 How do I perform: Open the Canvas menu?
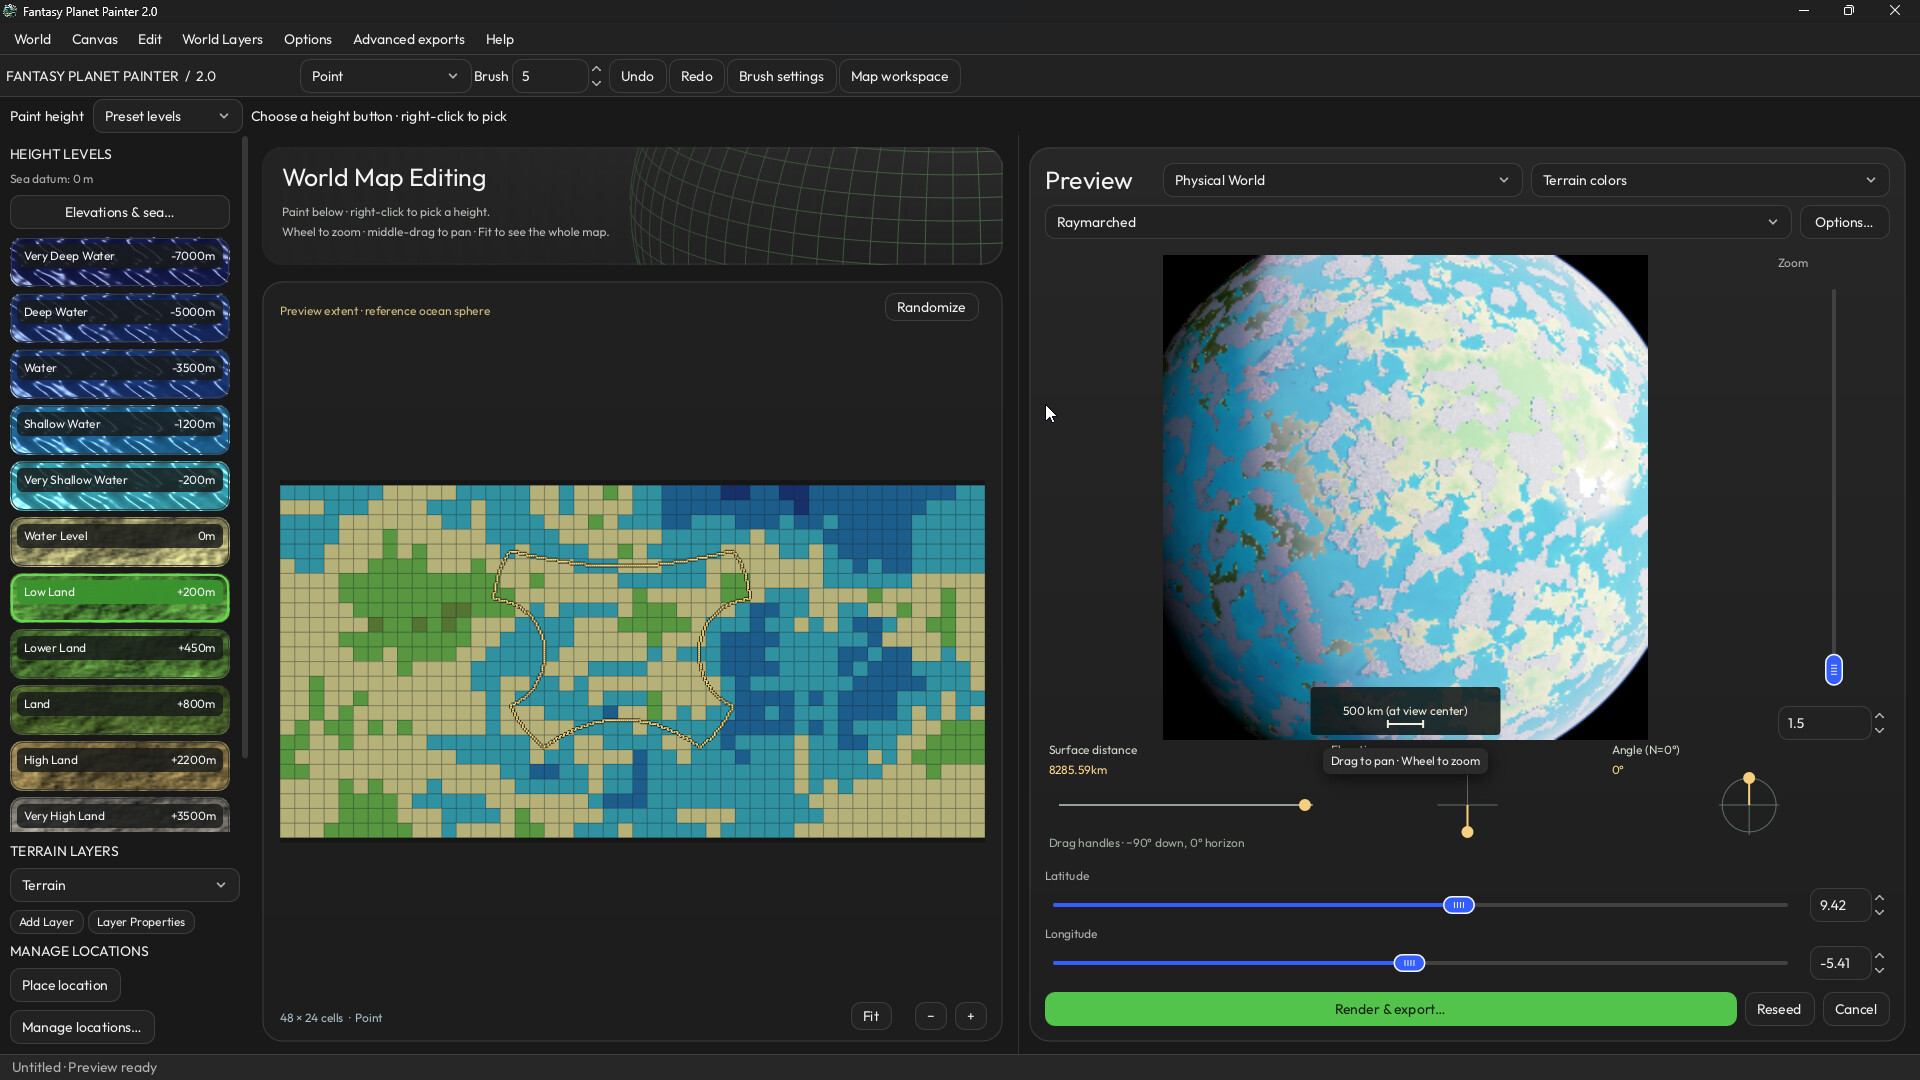(95, 39)
